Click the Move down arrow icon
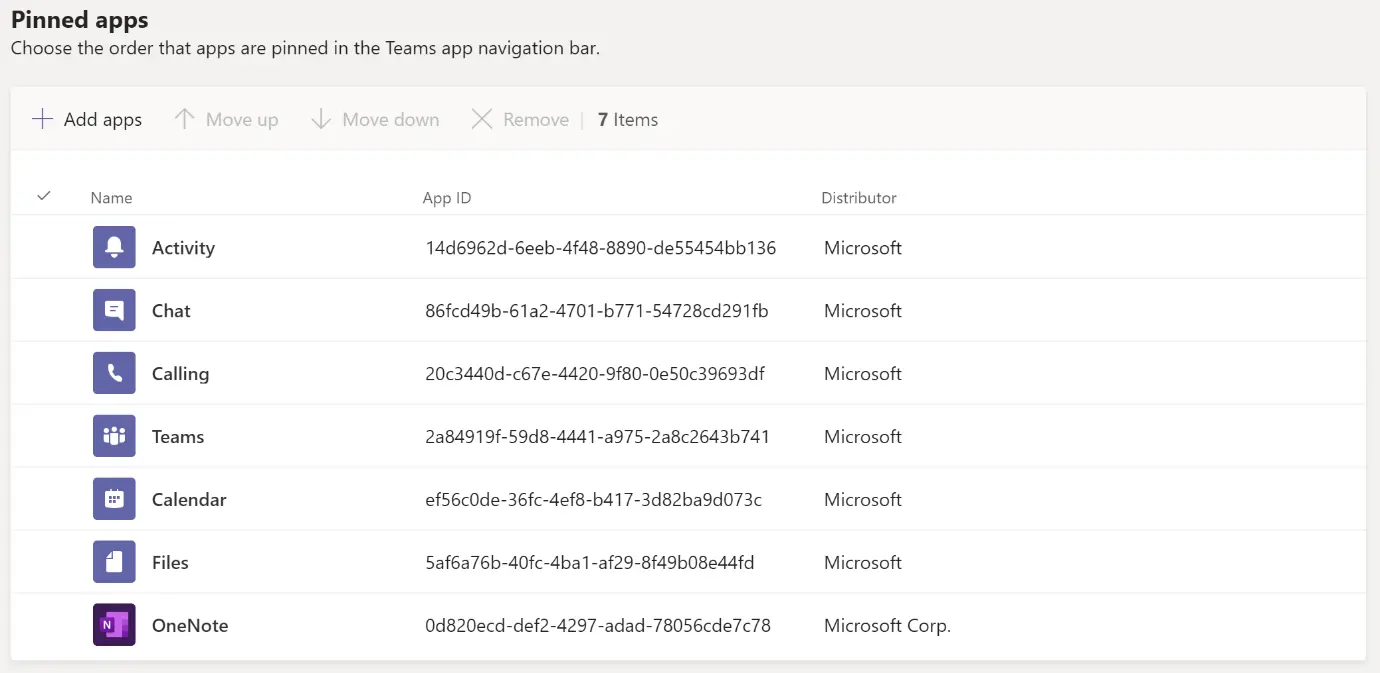The image size is (1380, 673). (320, 119)
